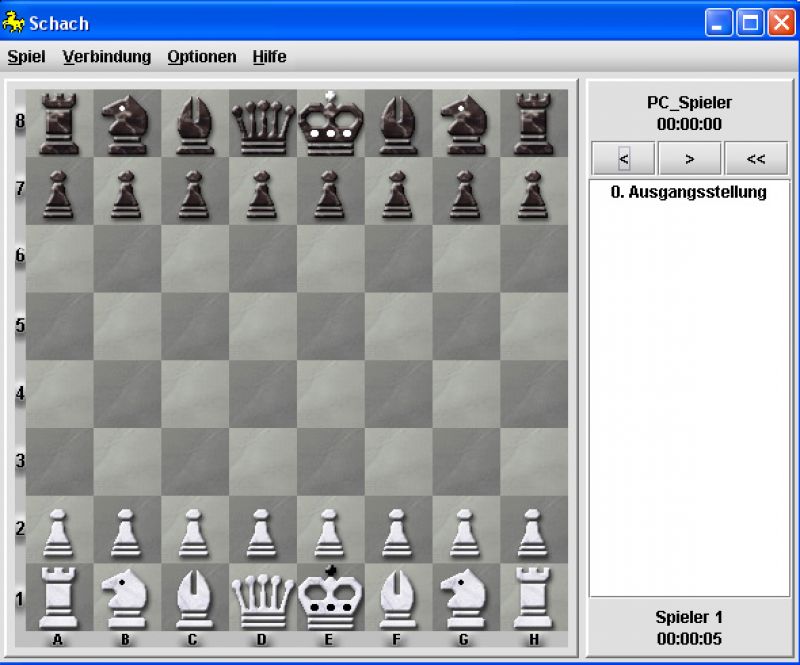800x665 pixels.
Task: Pick the black pawn on H7
Action: point(533,194)
